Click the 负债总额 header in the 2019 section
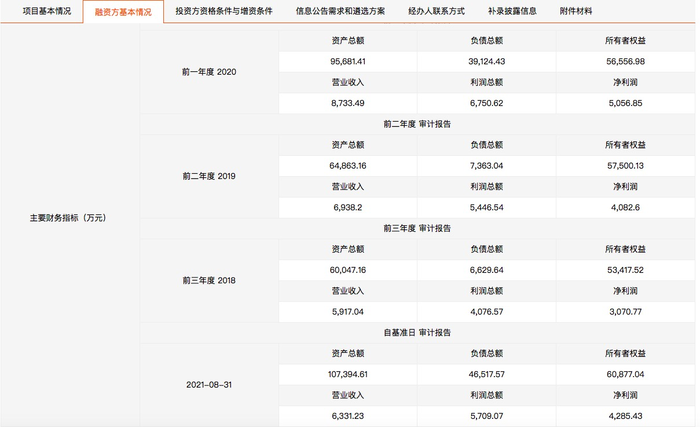Image resolution: width=700 pixels, height=427 pixels. click(x=487, y=145)
